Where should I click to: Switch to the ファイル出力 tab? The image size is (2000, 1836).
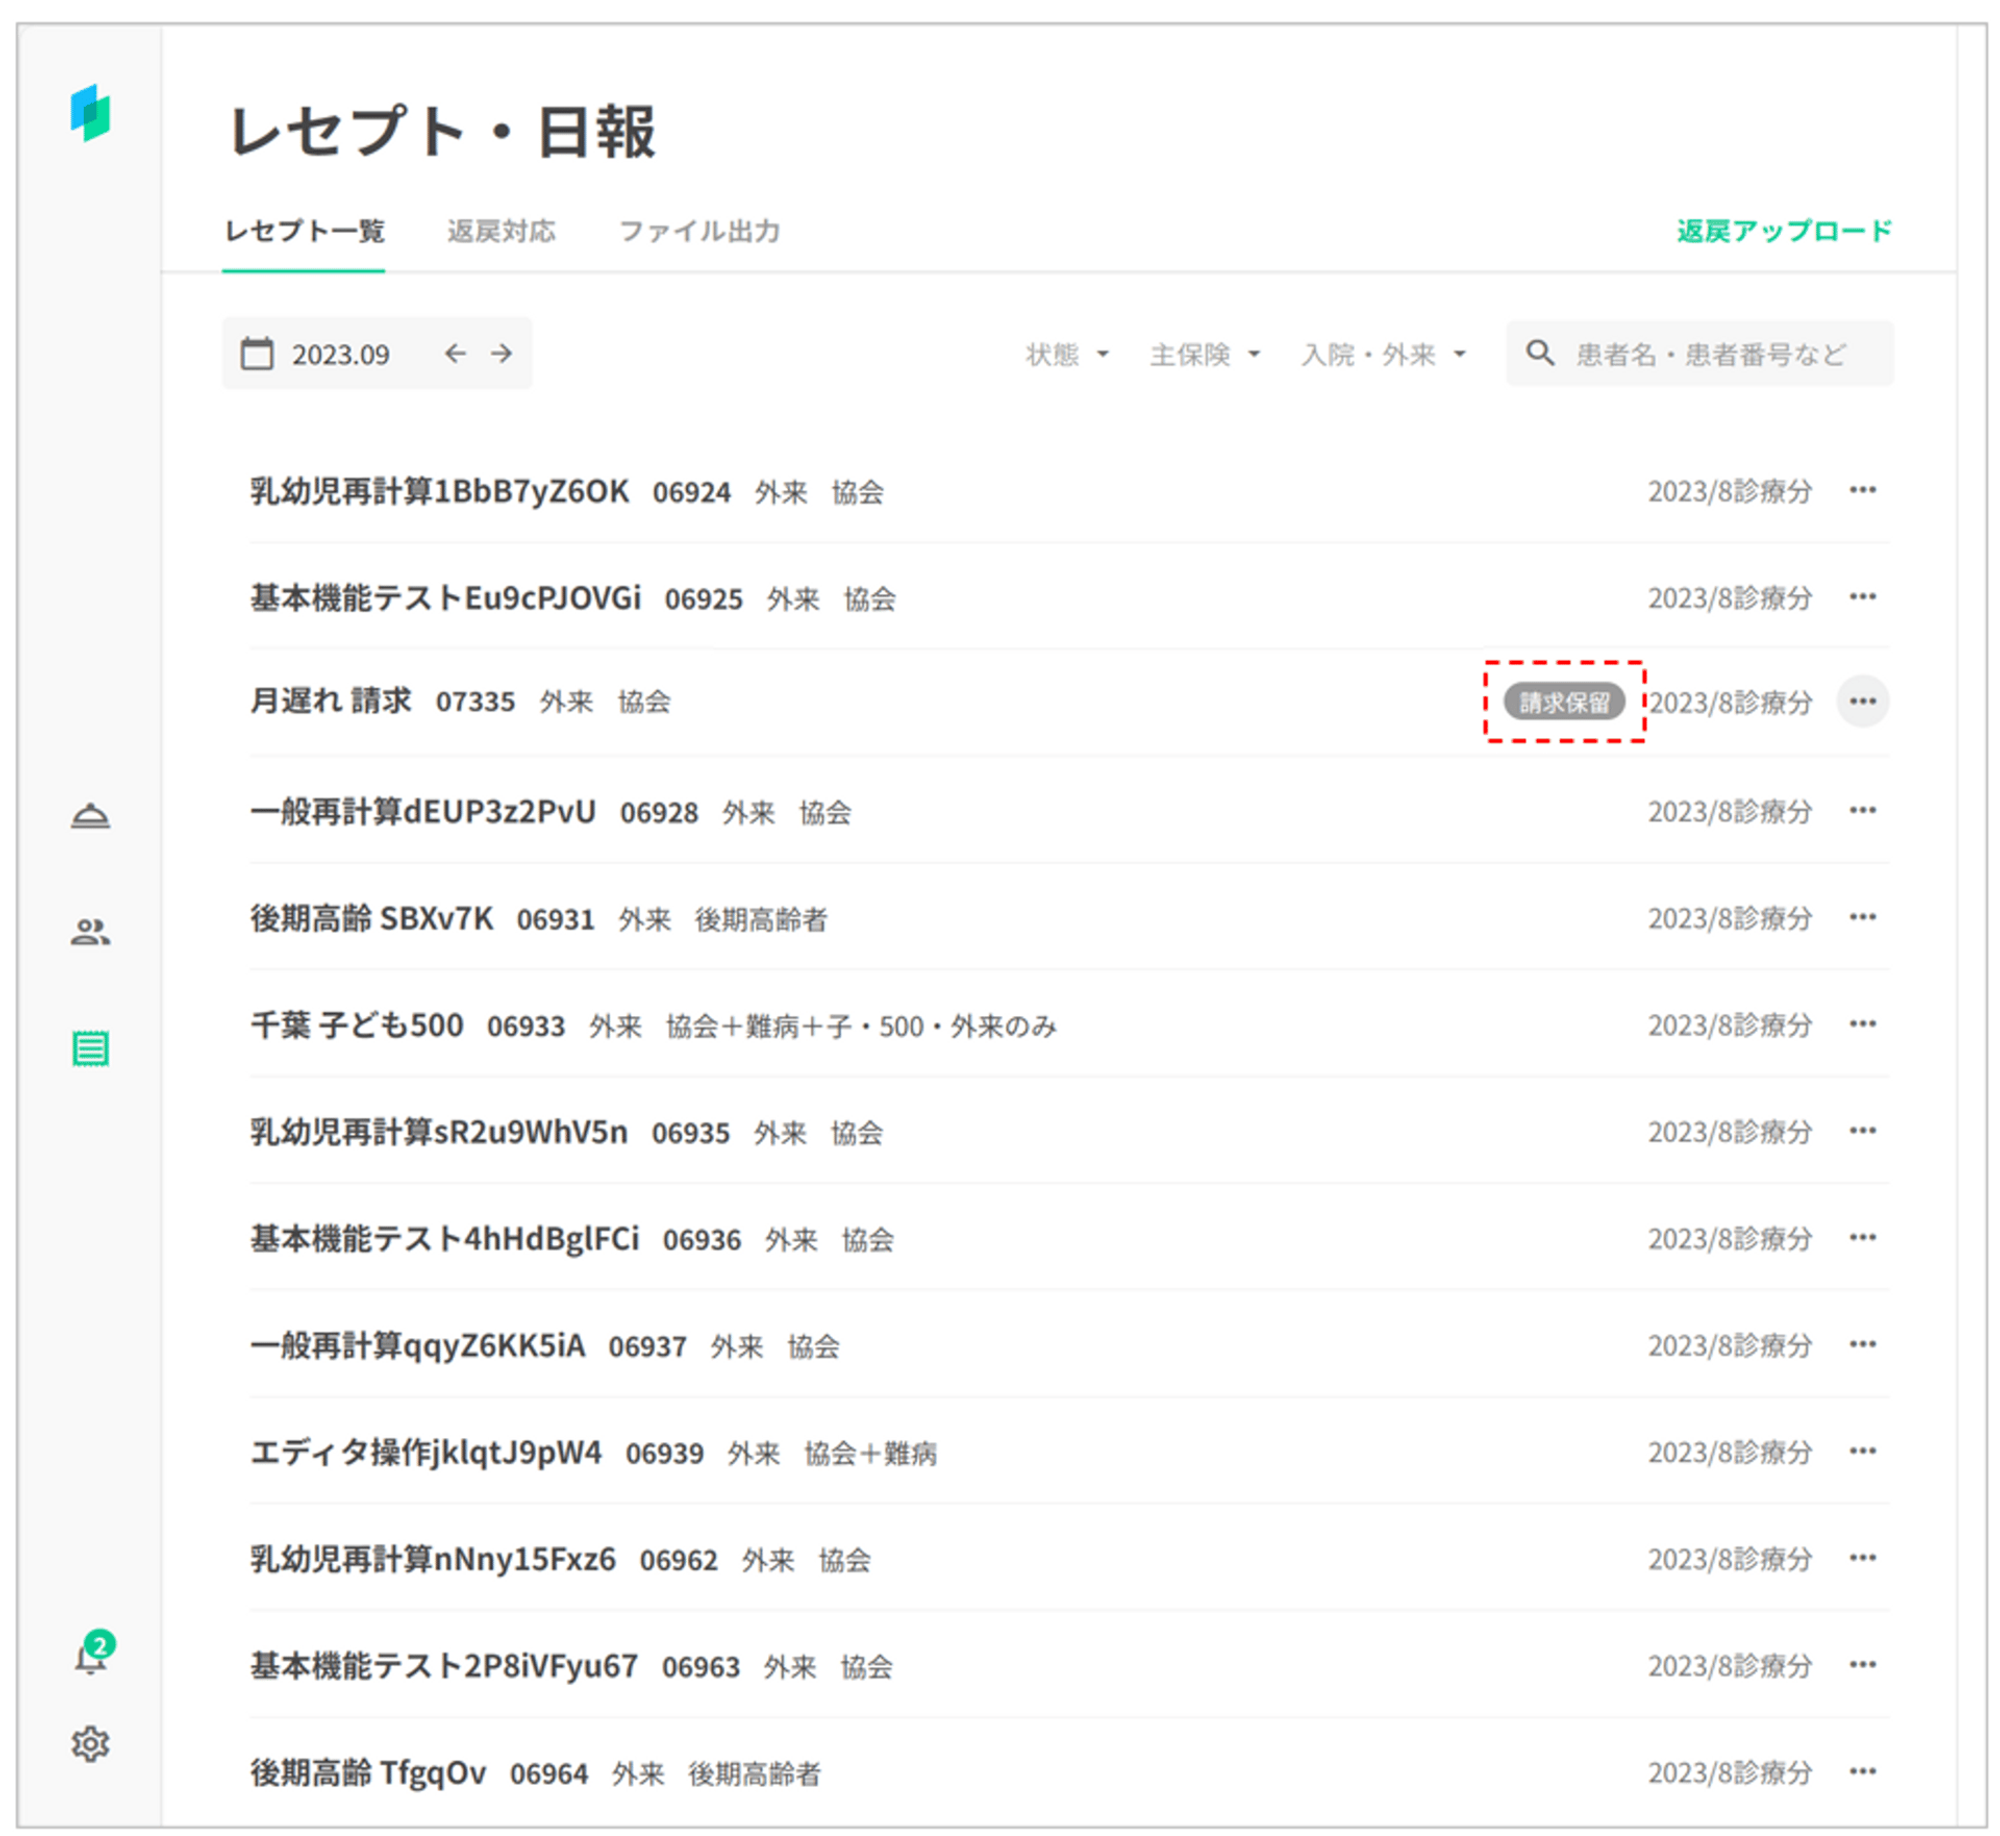pyautogui.click(x=699, y=231)
